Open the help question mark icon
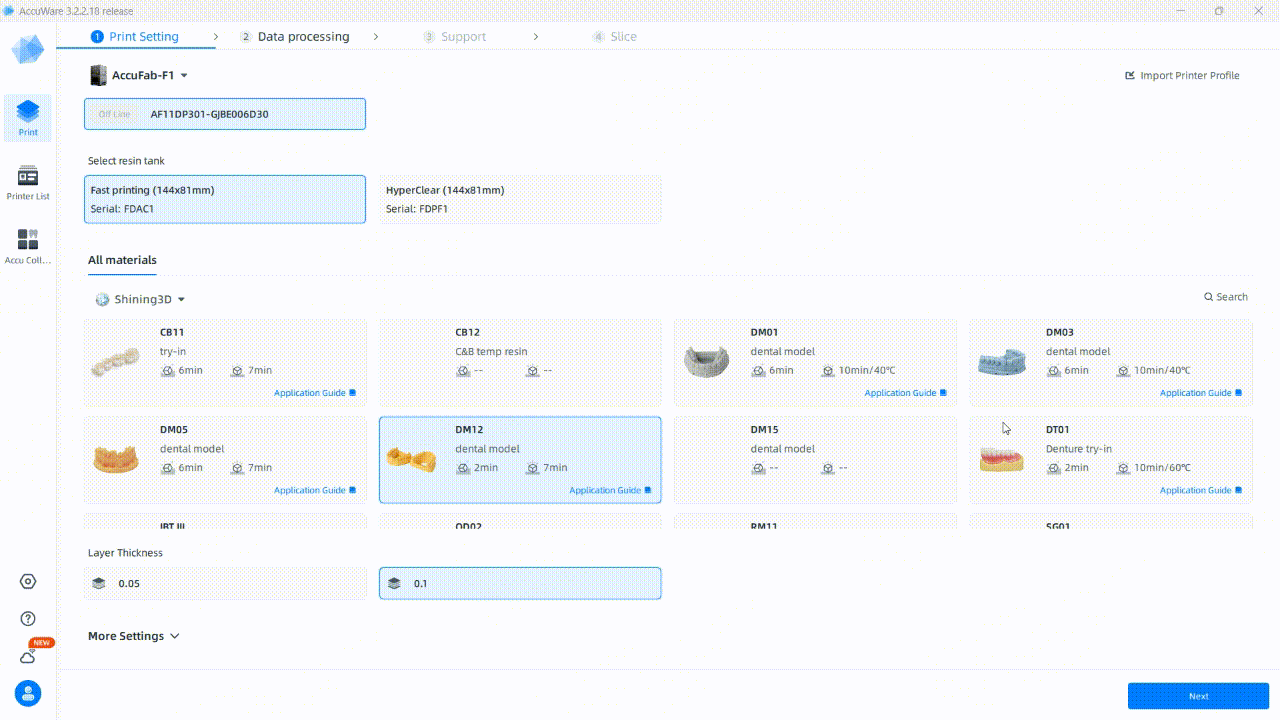The image size is (1280, 720). click(x=28, y=619)
